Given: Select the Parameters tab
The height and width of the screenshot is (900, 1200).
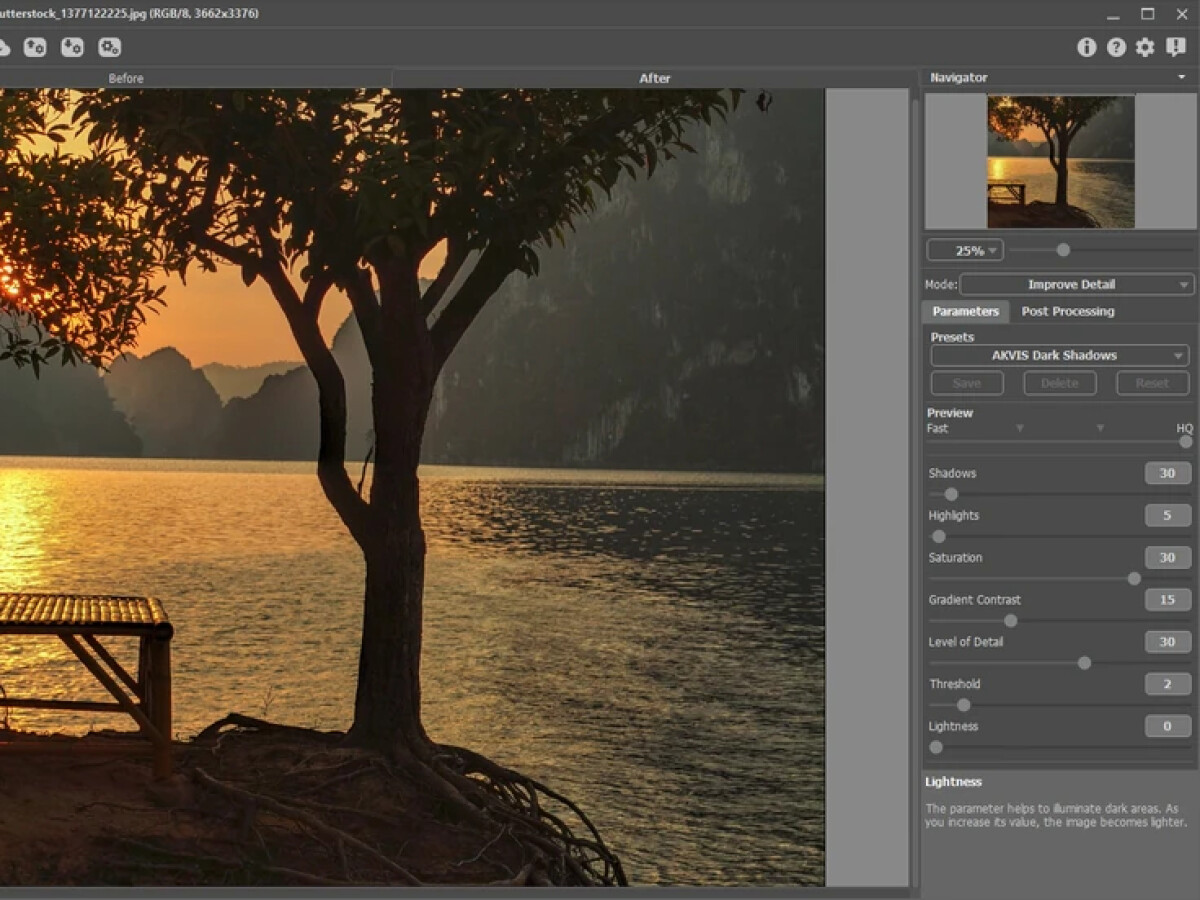Looking at the screenshot, I should [x=965, y=311].
